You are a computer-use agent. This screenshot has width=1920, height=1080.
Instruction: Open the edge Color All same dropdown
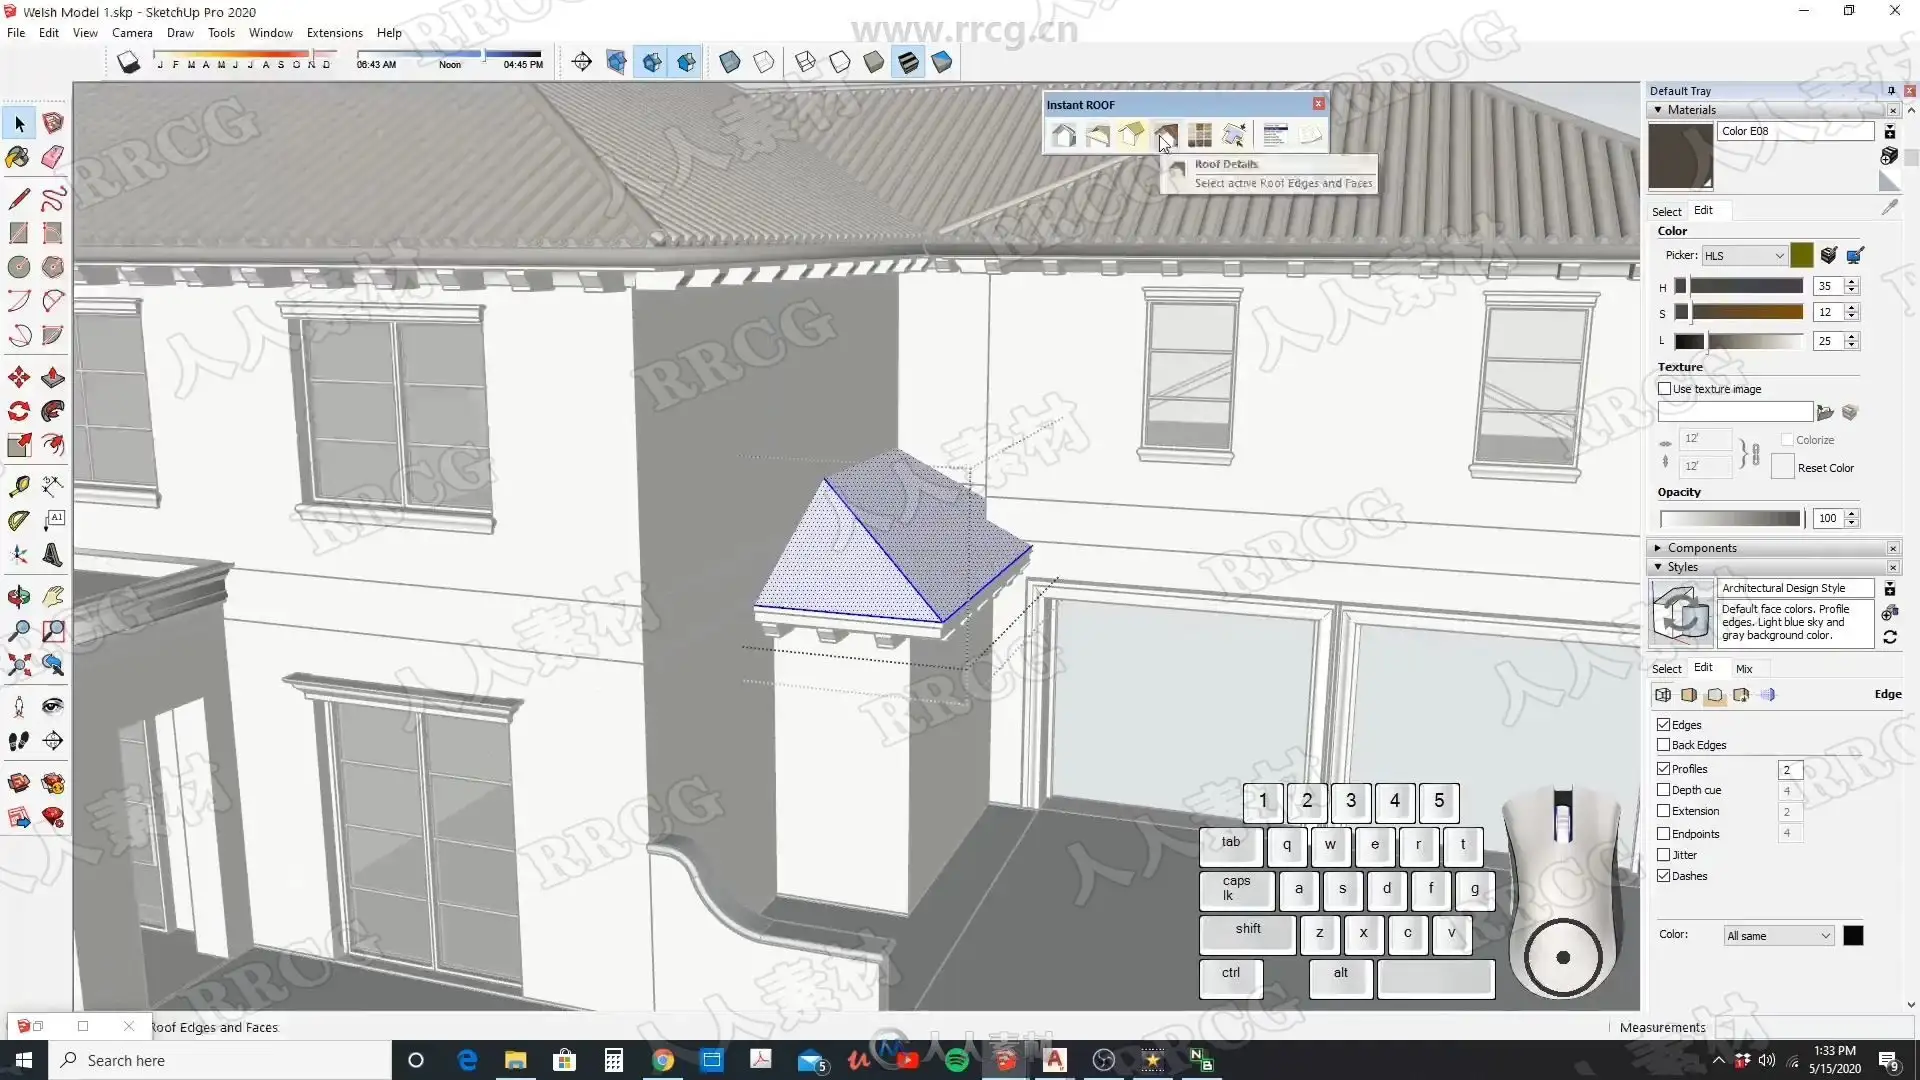click(1779, 936)
